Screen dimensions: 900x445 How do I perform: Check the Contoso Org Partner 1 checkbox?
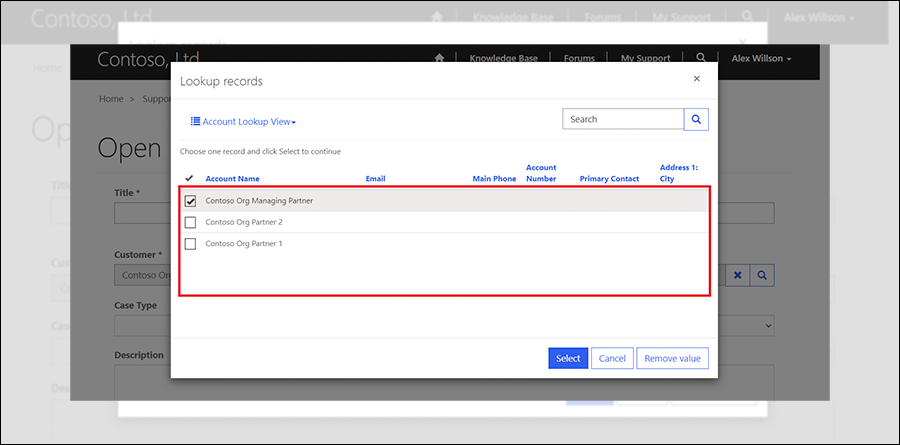tap(191, 244)
